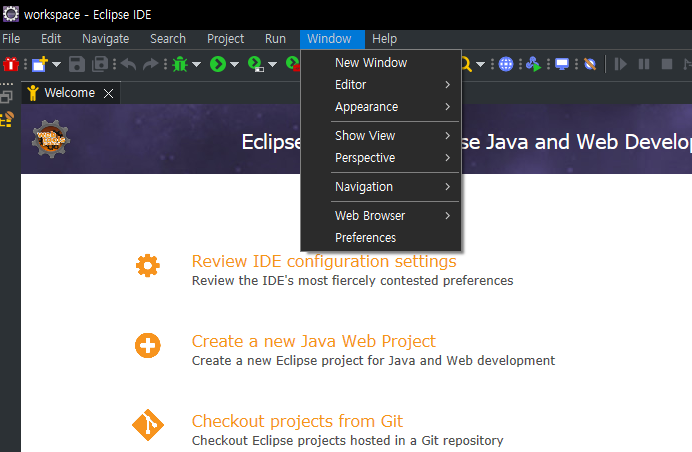The image size is (692, 452).
Task: Click the orange gear configuration icon
Action: [x=148, y=266]
